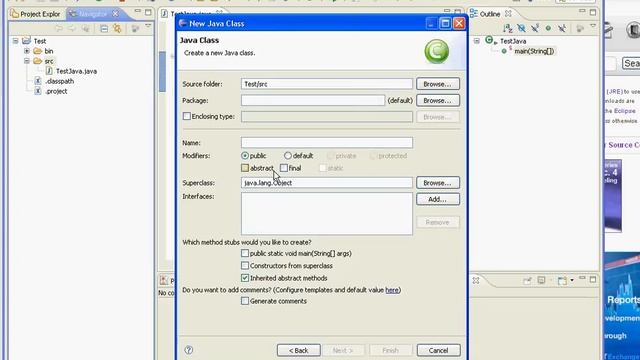Collapse the Test project tree node

coord(16,41)
